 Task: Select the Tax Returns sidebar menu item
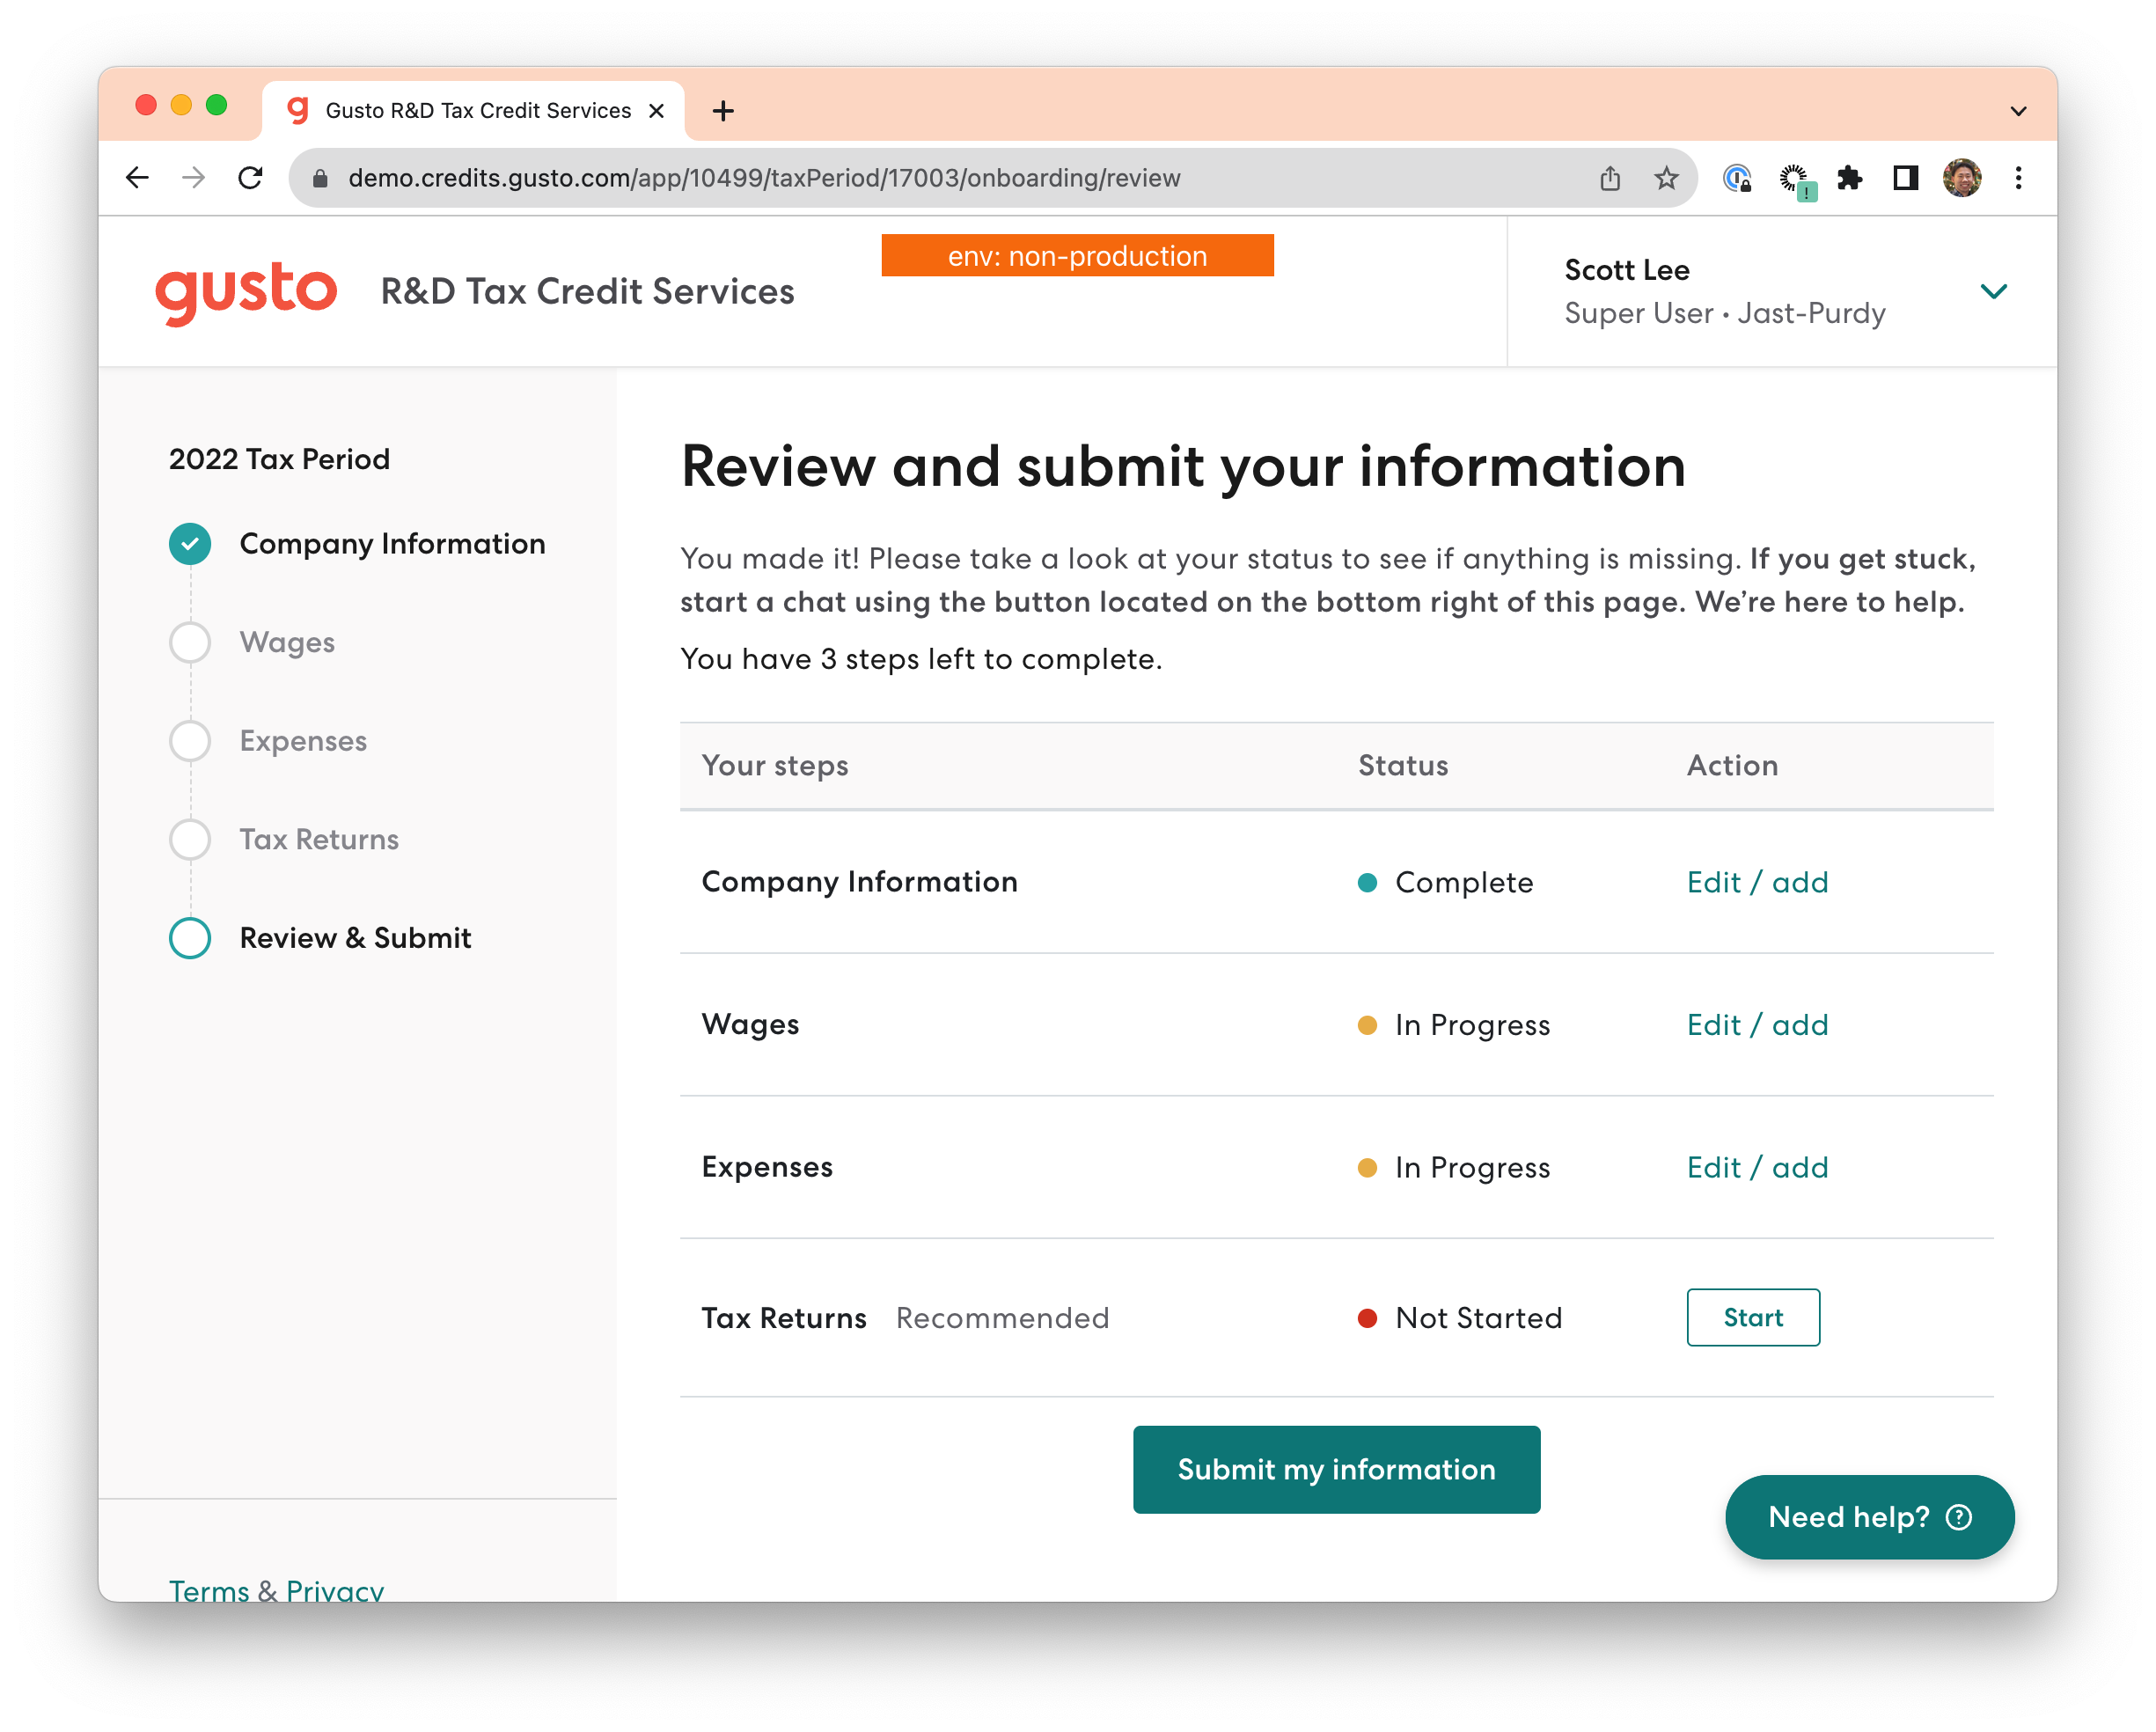click(319, 838)
